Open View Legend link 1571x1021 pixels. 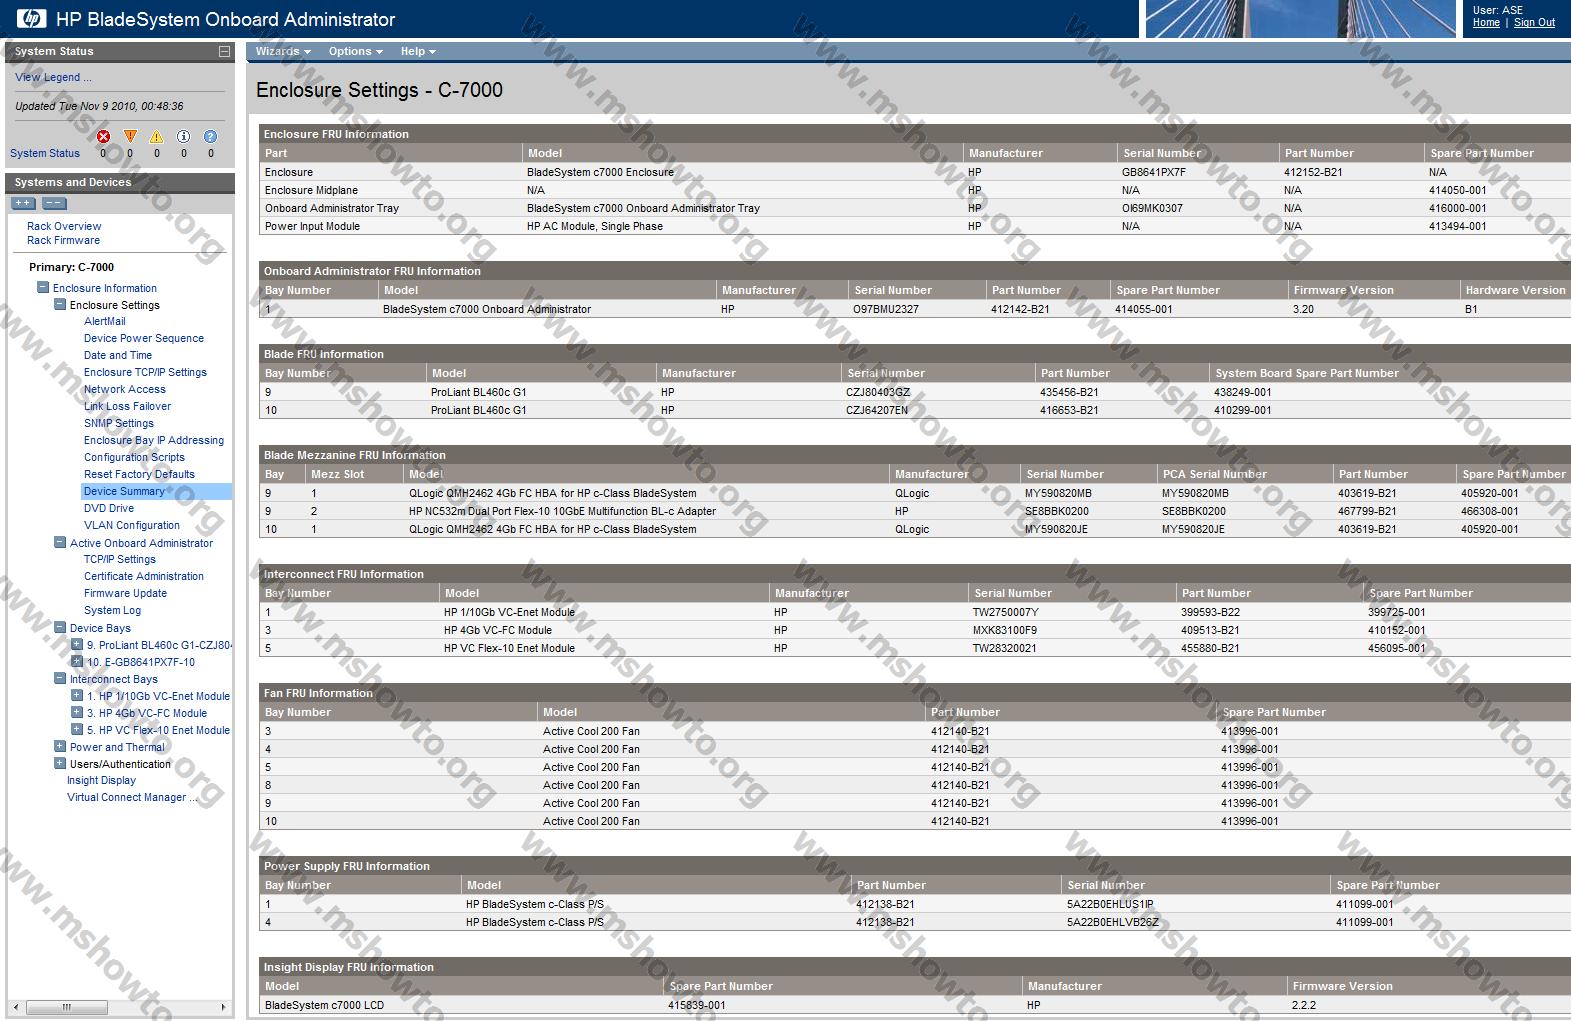[53, 77]
